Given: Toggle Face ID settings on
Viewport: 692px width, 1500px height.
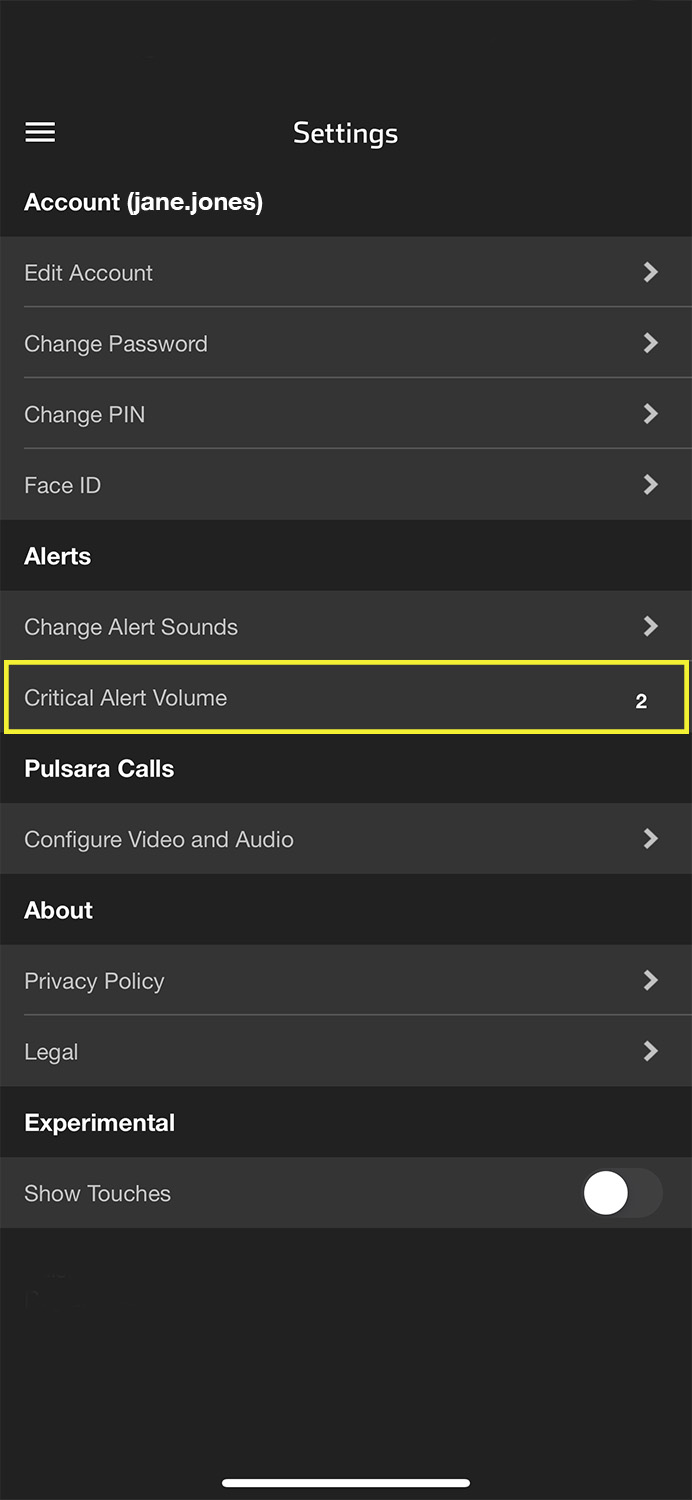Looking at the screenshot, I should tap(346, 485).
